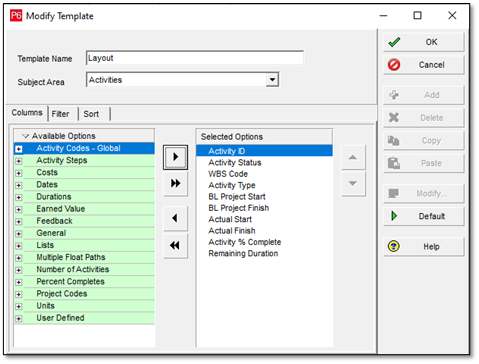The image size is (479, 364).
Task: Move the selected option up with the up arrow
Action: [353, 157]
